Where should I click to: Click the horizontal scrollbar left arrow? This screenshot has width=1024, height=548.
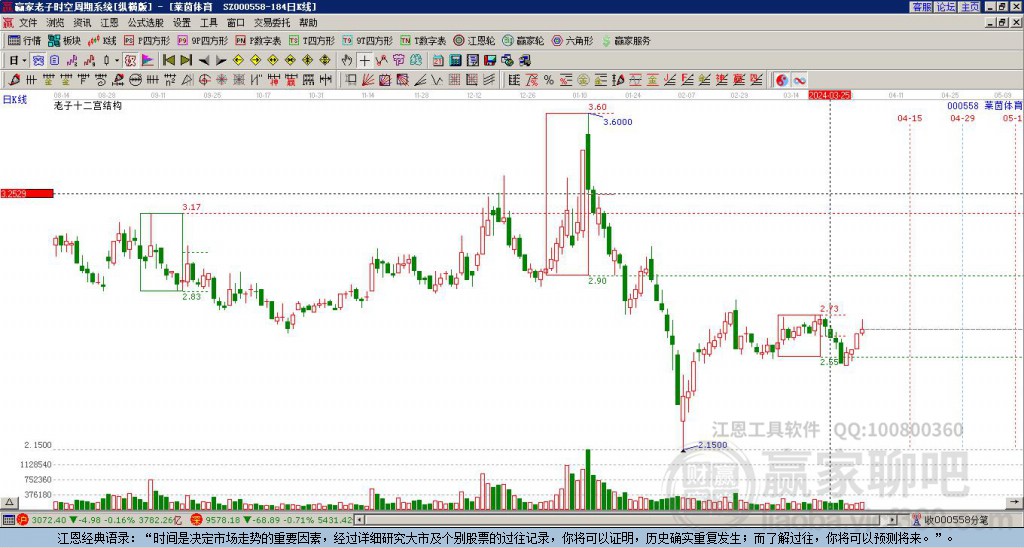359,520
